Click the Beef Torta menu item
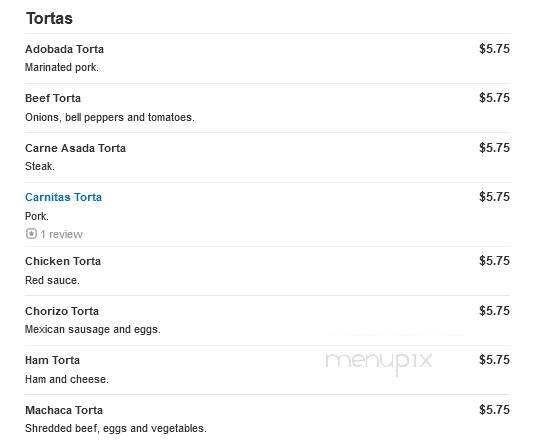 [53, 98]
